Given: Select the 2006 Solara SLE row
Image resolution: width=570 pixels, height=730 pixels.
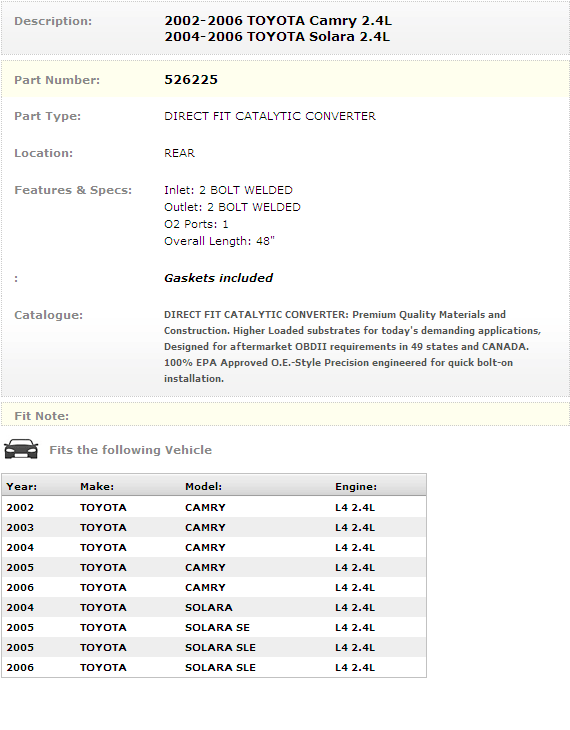Looking at the screenshot, I should (214, 667).
